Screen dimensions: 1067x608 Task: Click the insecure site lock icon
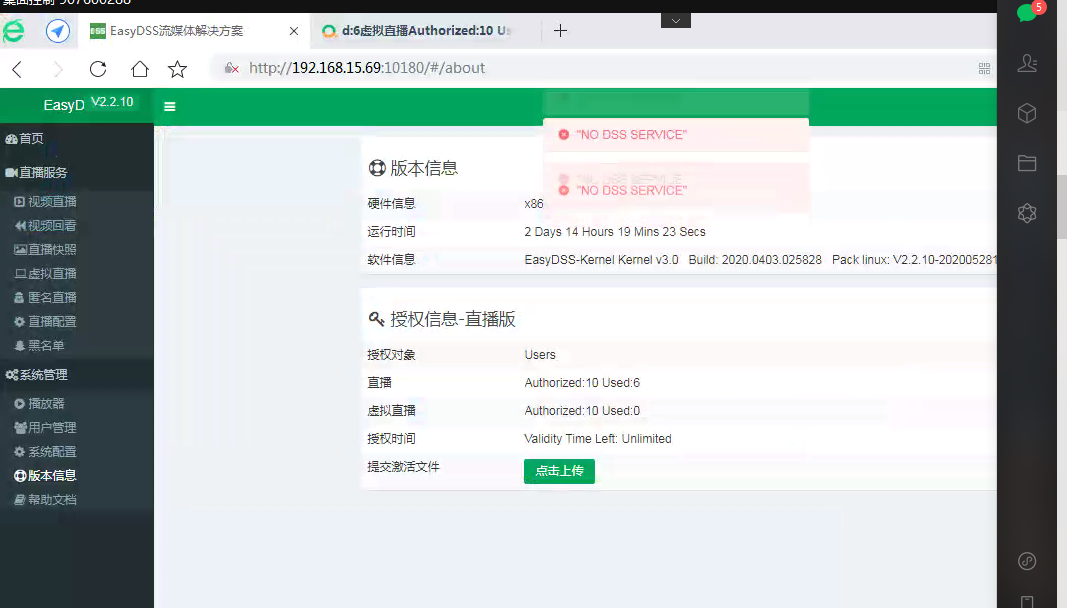(231, 68)
